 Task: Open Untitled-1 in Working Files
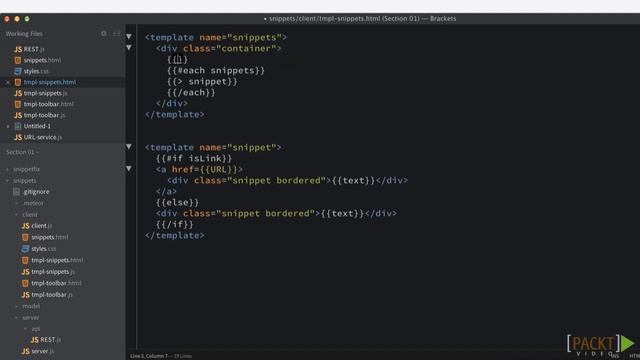37,126
